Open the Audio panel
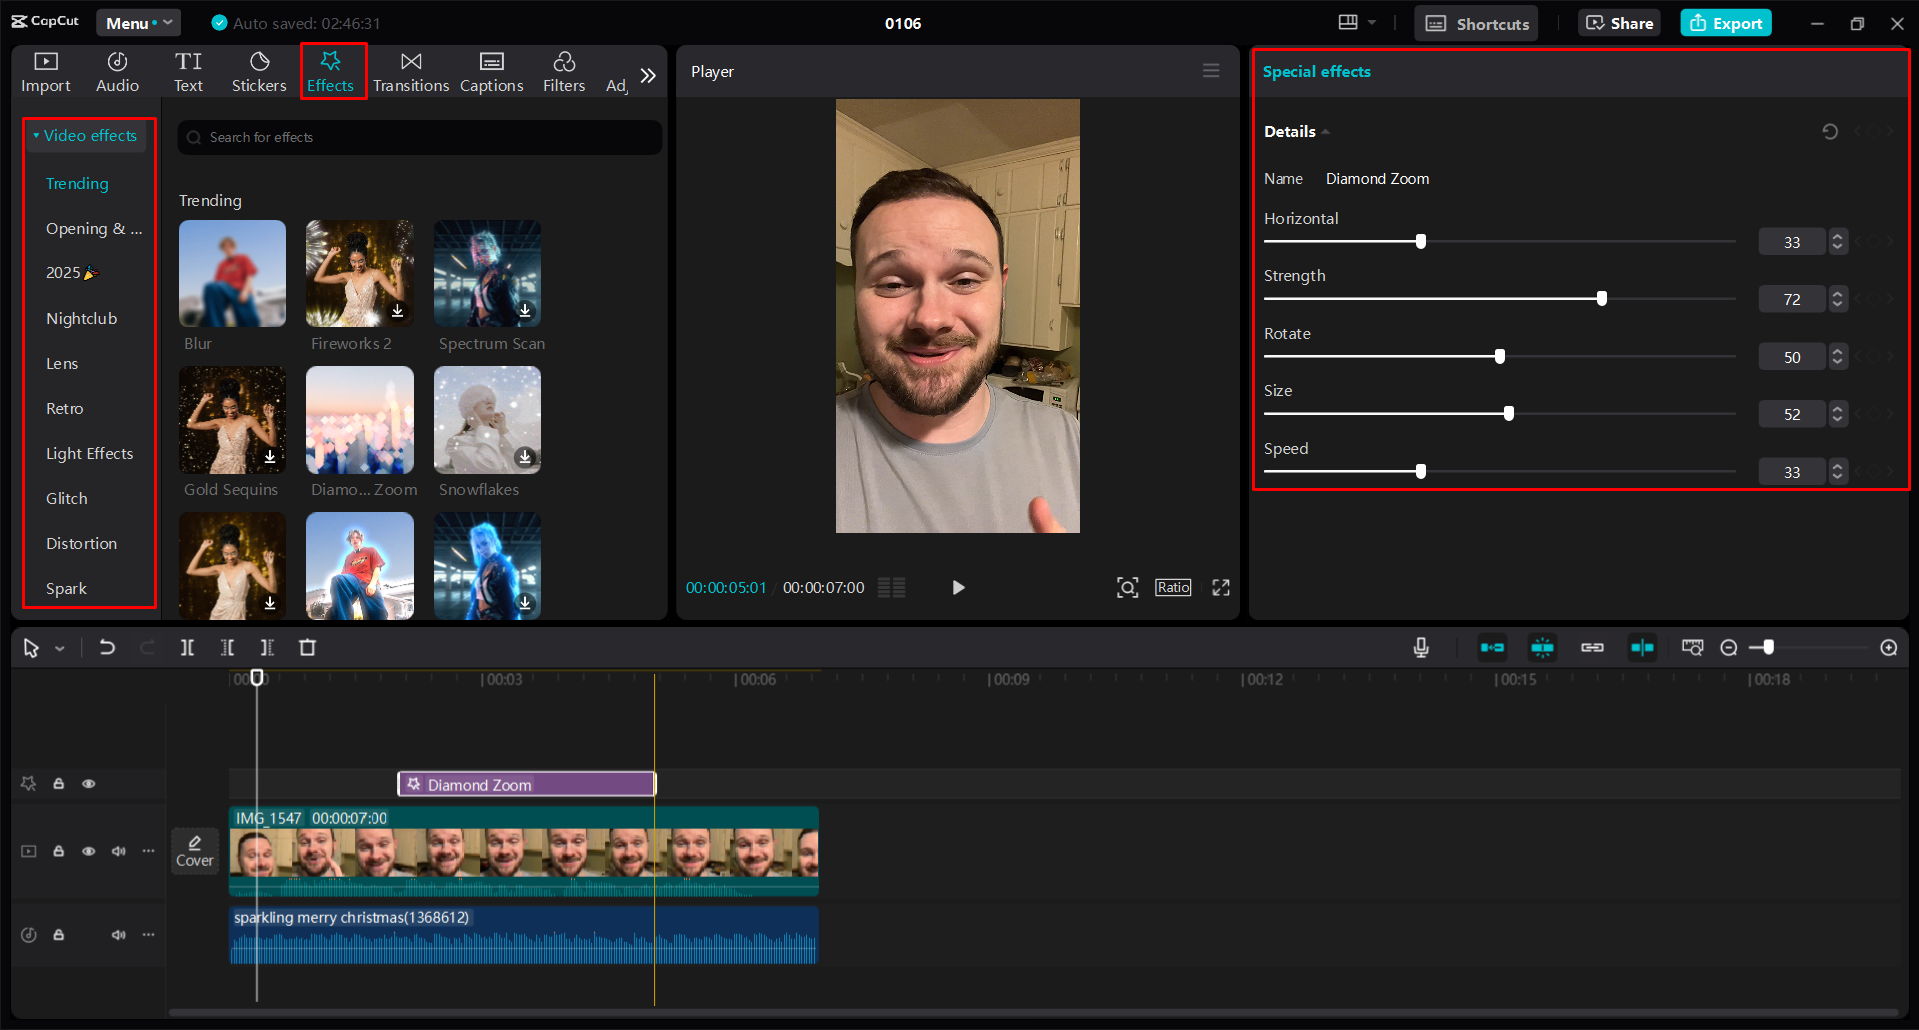The image size is (1919, 1030). pos(116,71)
